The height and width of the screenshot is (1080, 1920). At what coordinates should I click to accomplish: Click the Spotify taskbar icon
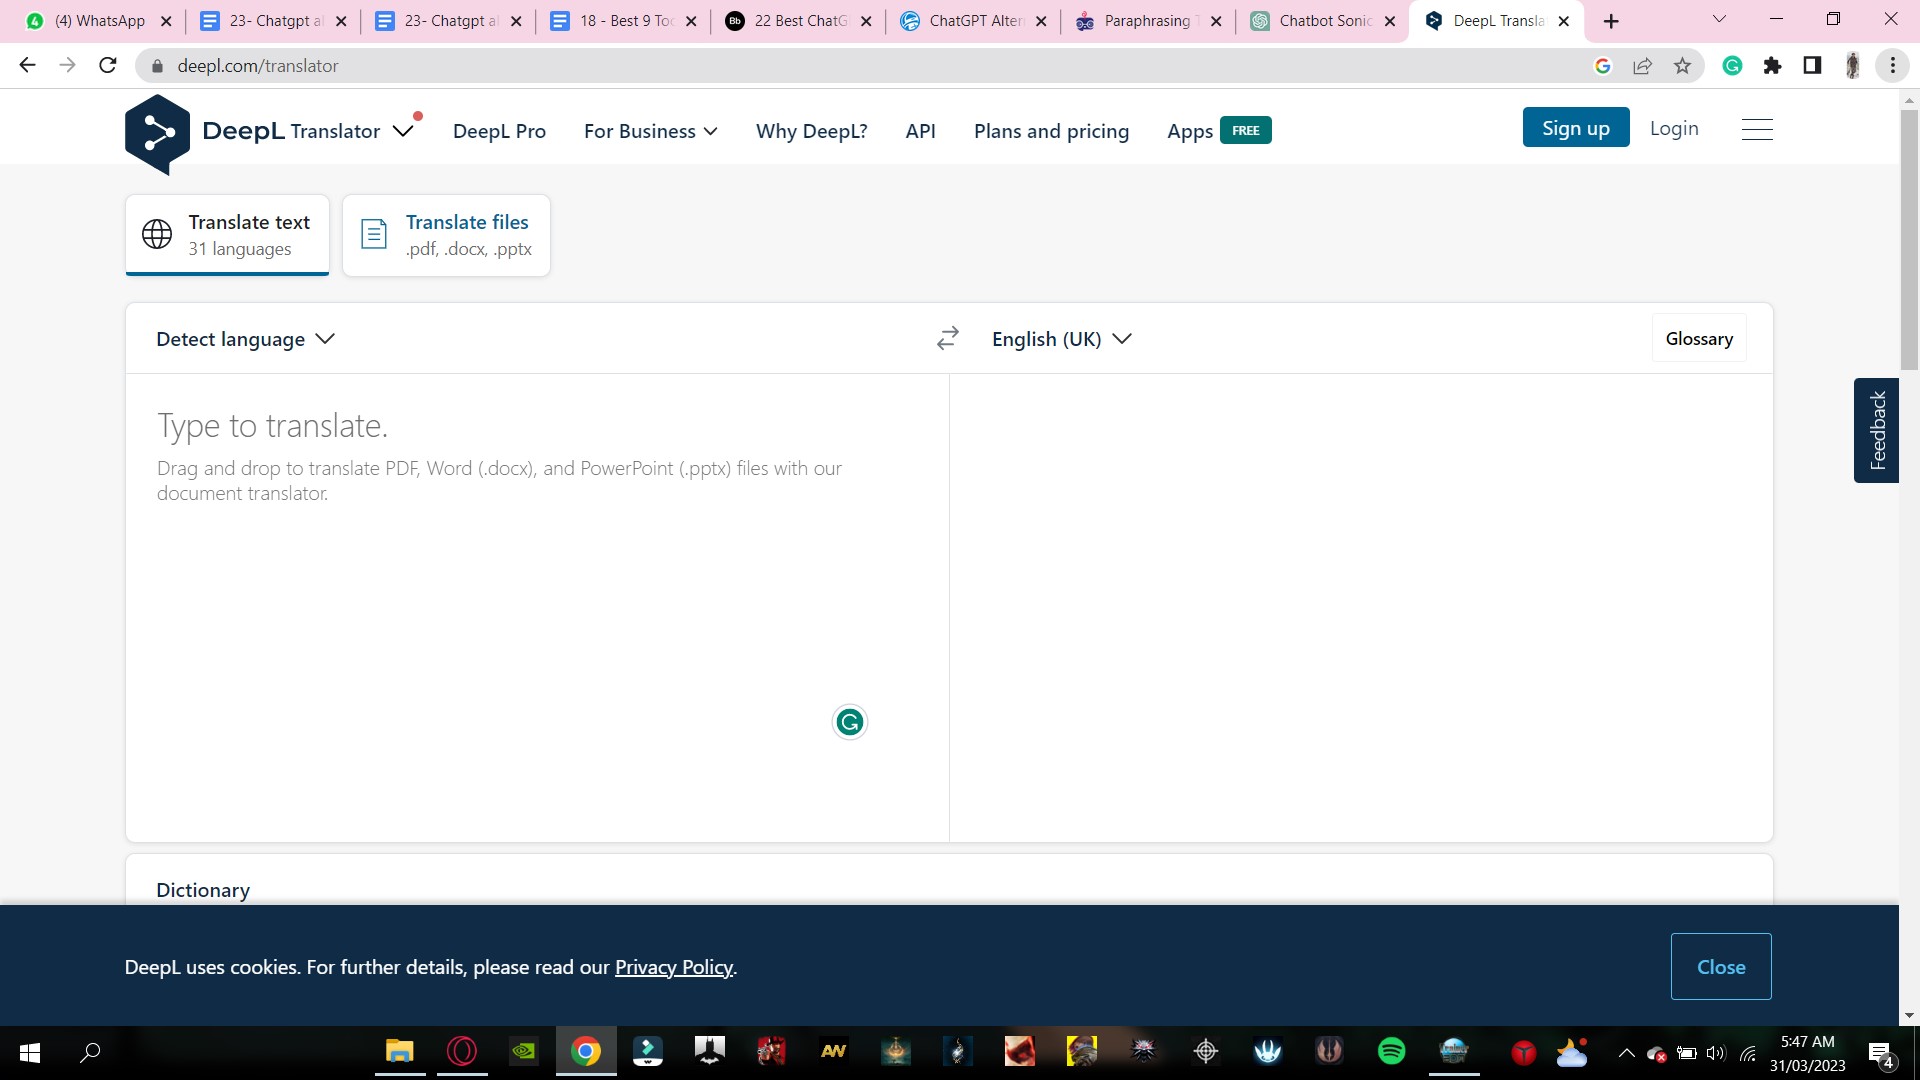click(1391, 1051)
